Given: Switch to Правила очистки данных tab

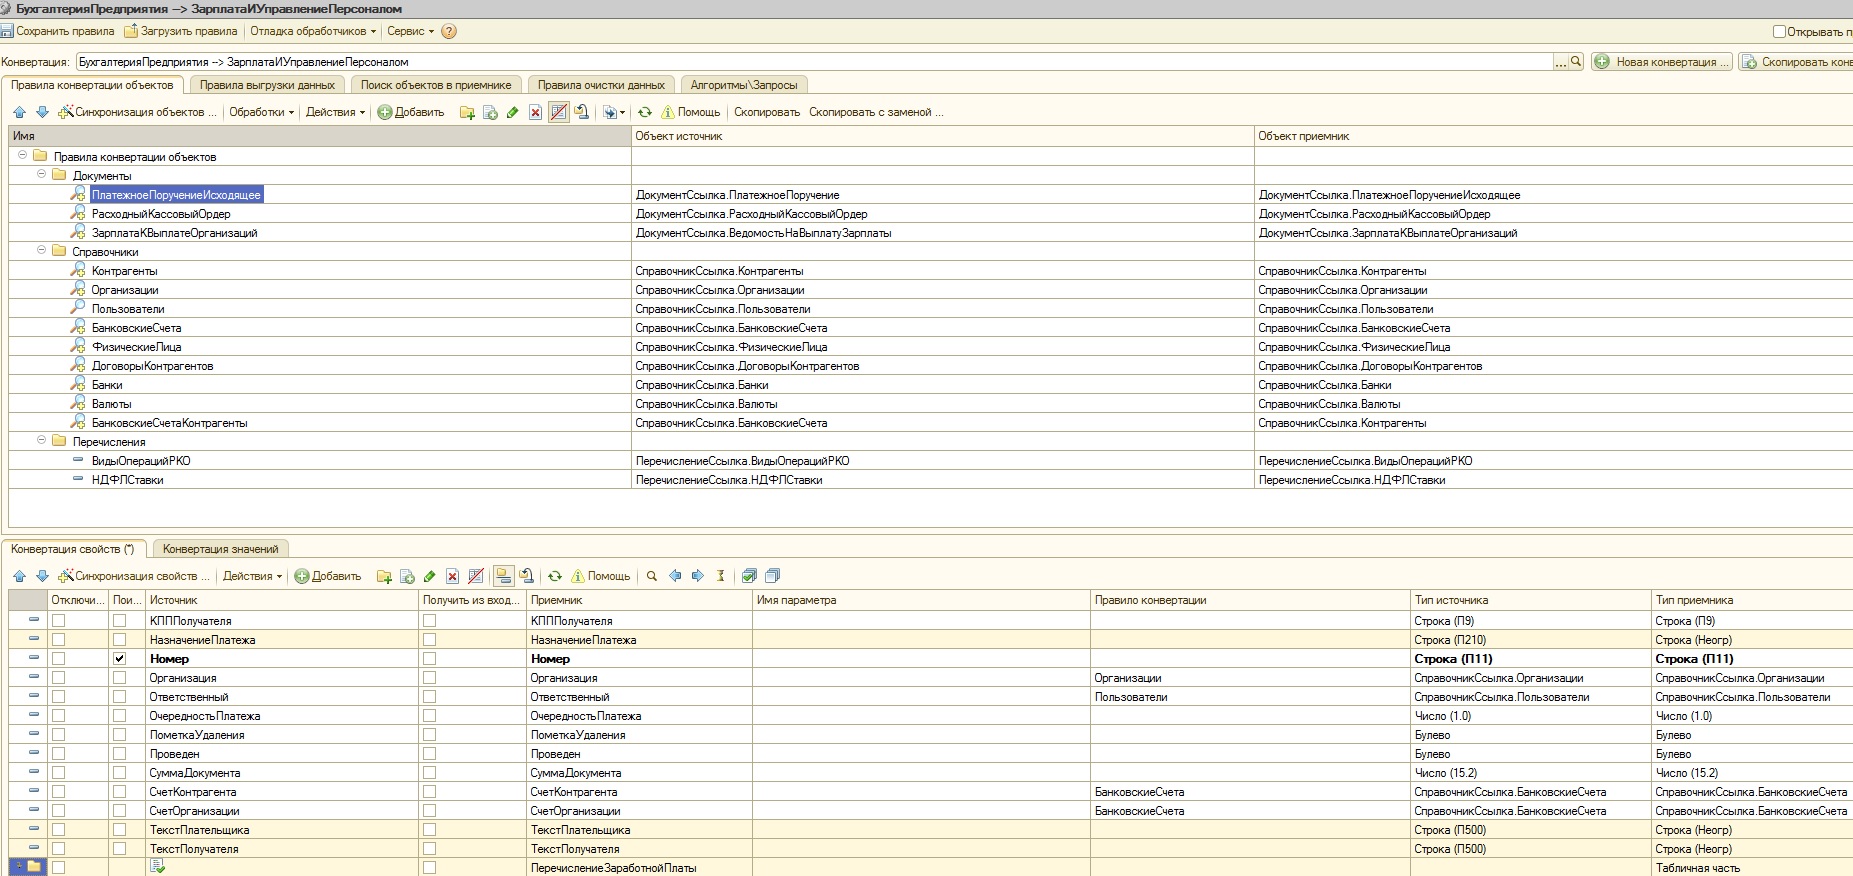Looking at the screenshot, I should pos(601,85).
